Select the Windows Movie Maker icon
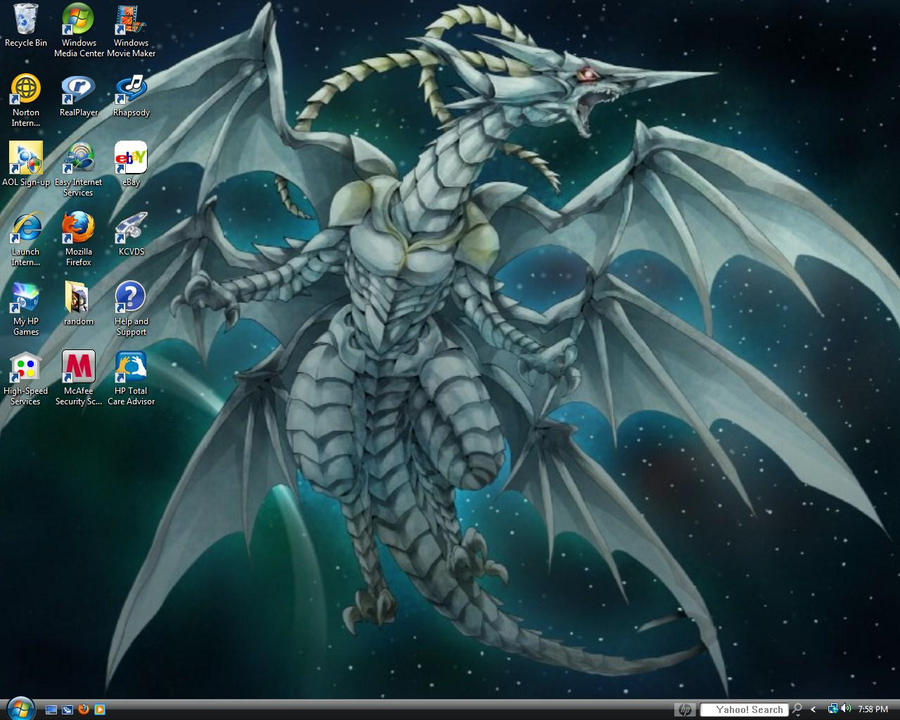Screen dimensions: 900x720 (x=131, y=30)
